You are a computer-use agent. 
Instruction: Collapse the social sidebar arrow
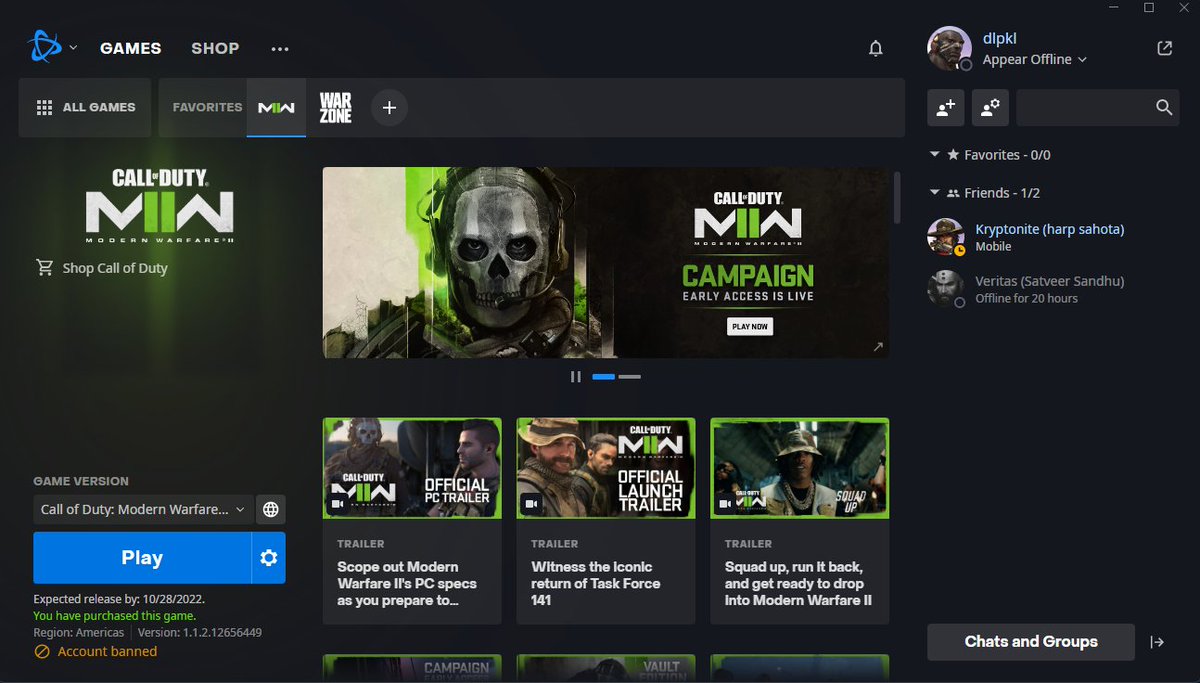(1157, 642)
